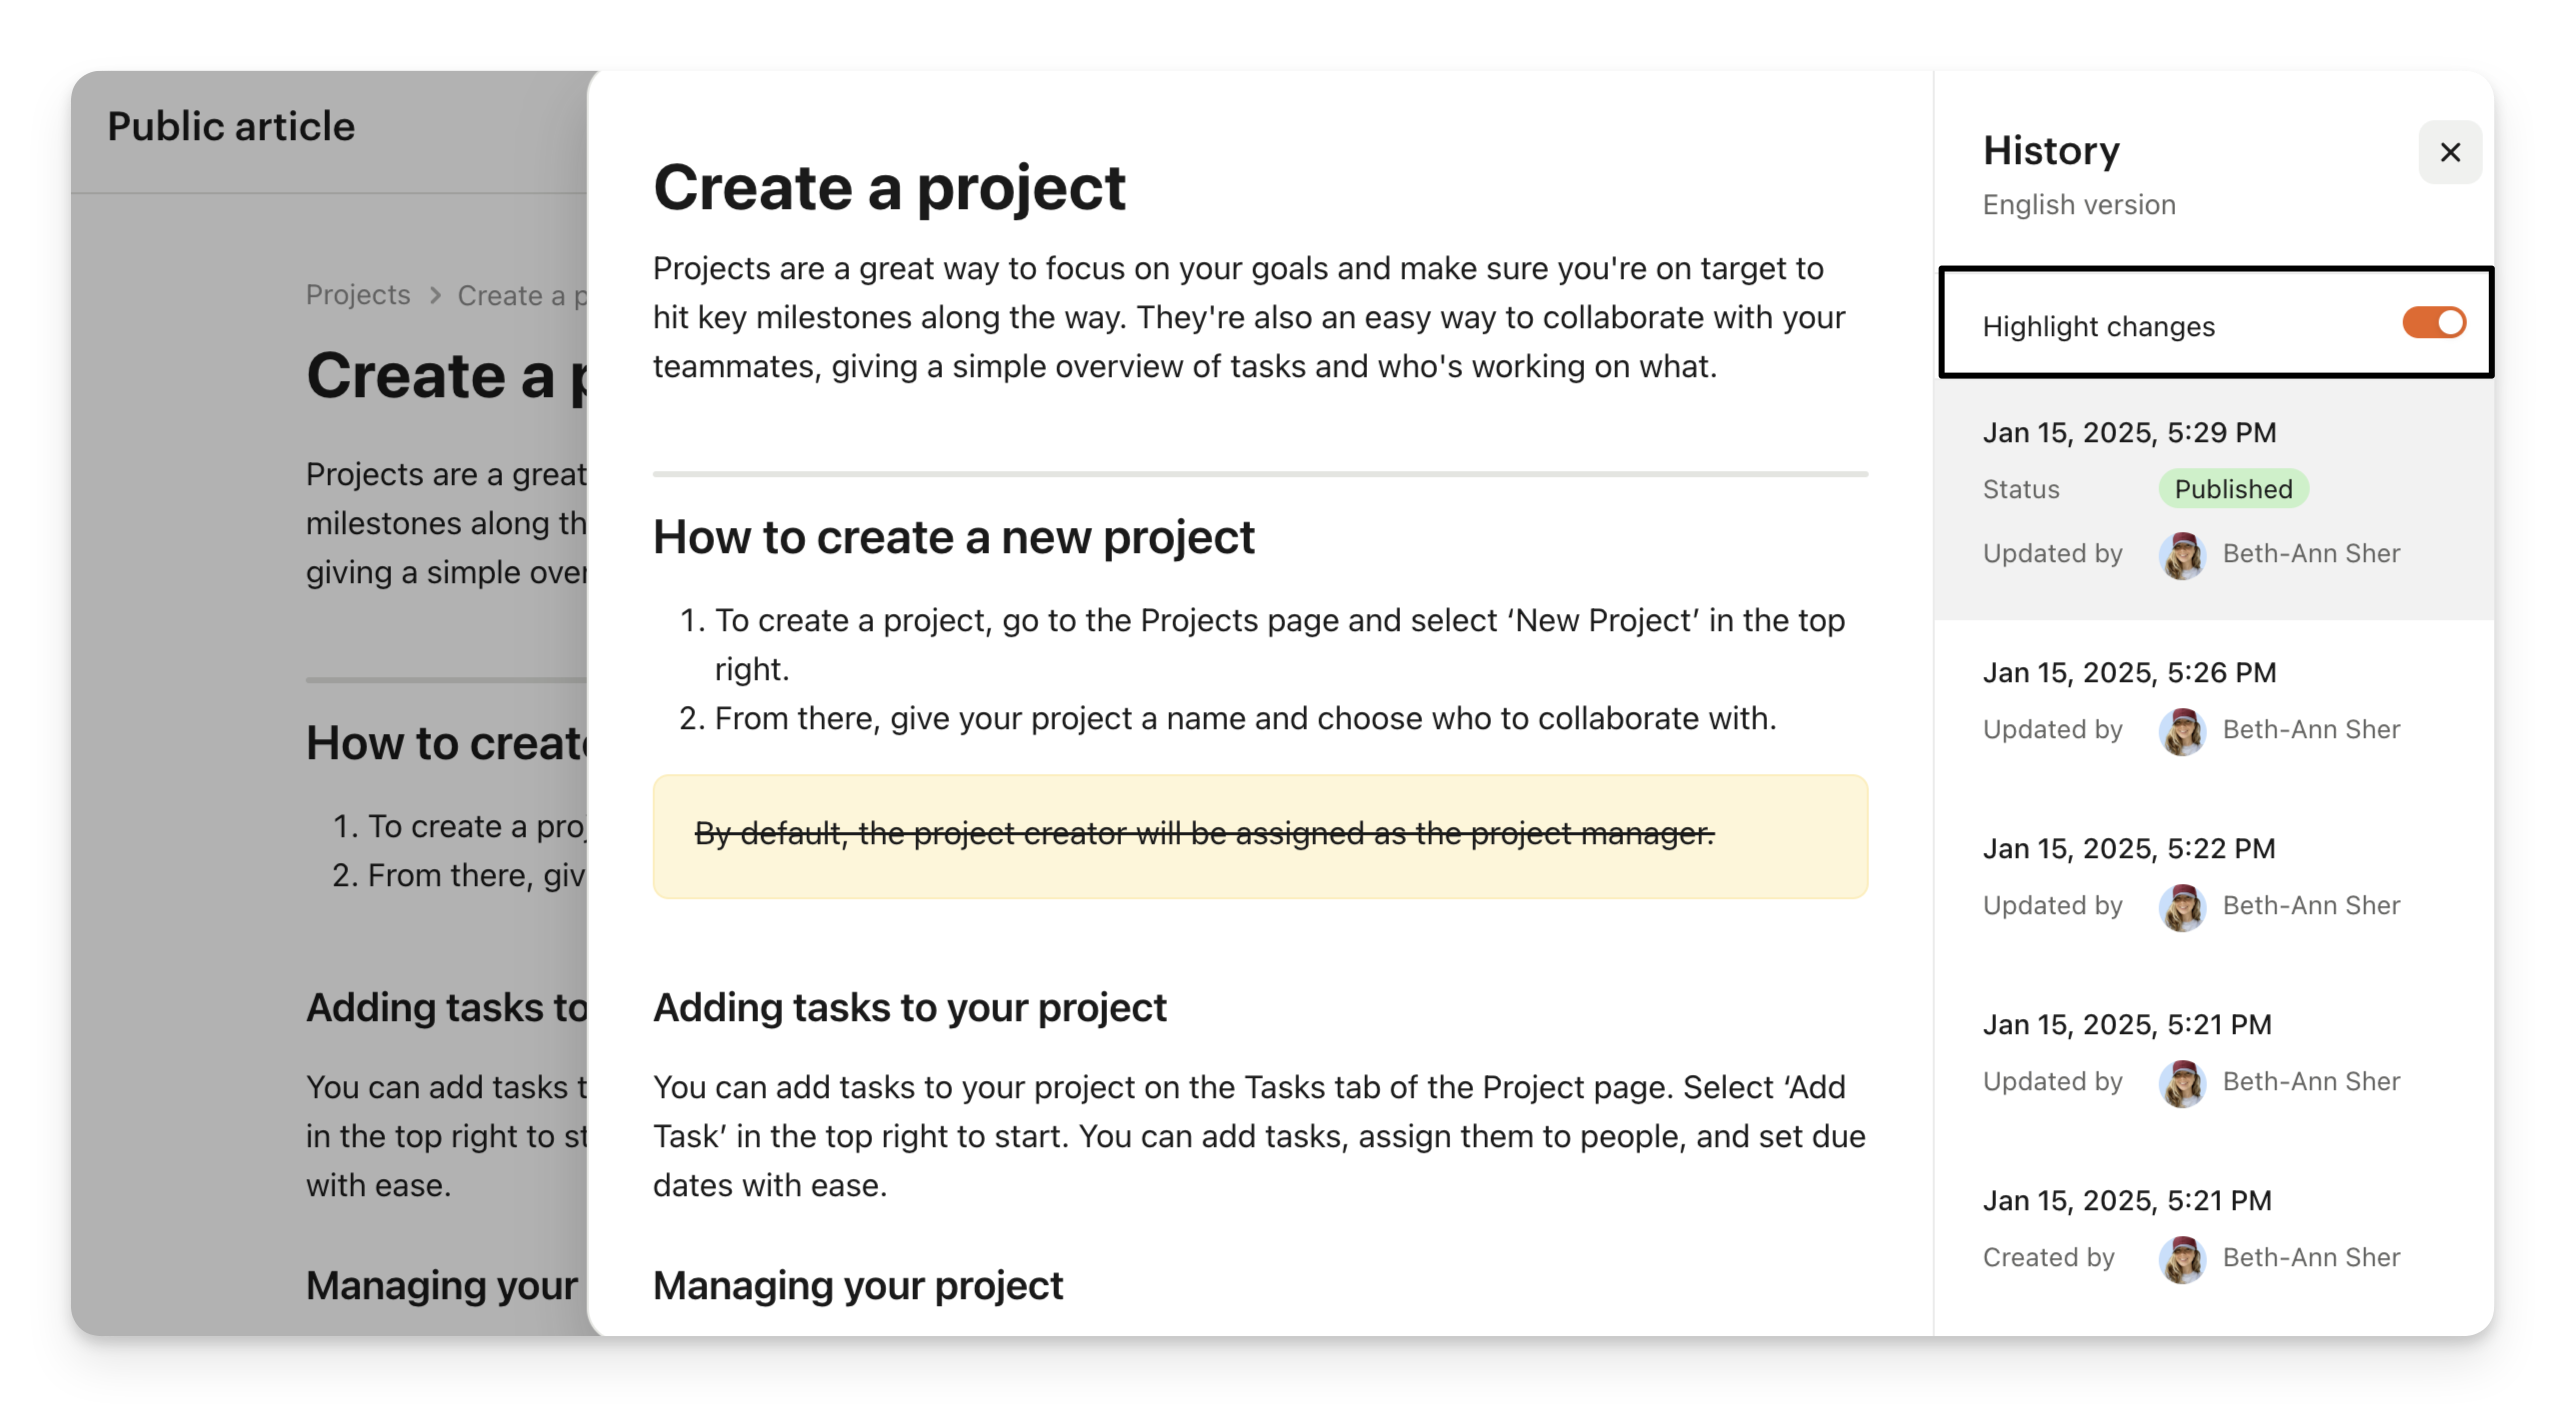Select the 5:21 PM 'Created by' version
The image size is (2565, 1407).
pos(2126,1201)
